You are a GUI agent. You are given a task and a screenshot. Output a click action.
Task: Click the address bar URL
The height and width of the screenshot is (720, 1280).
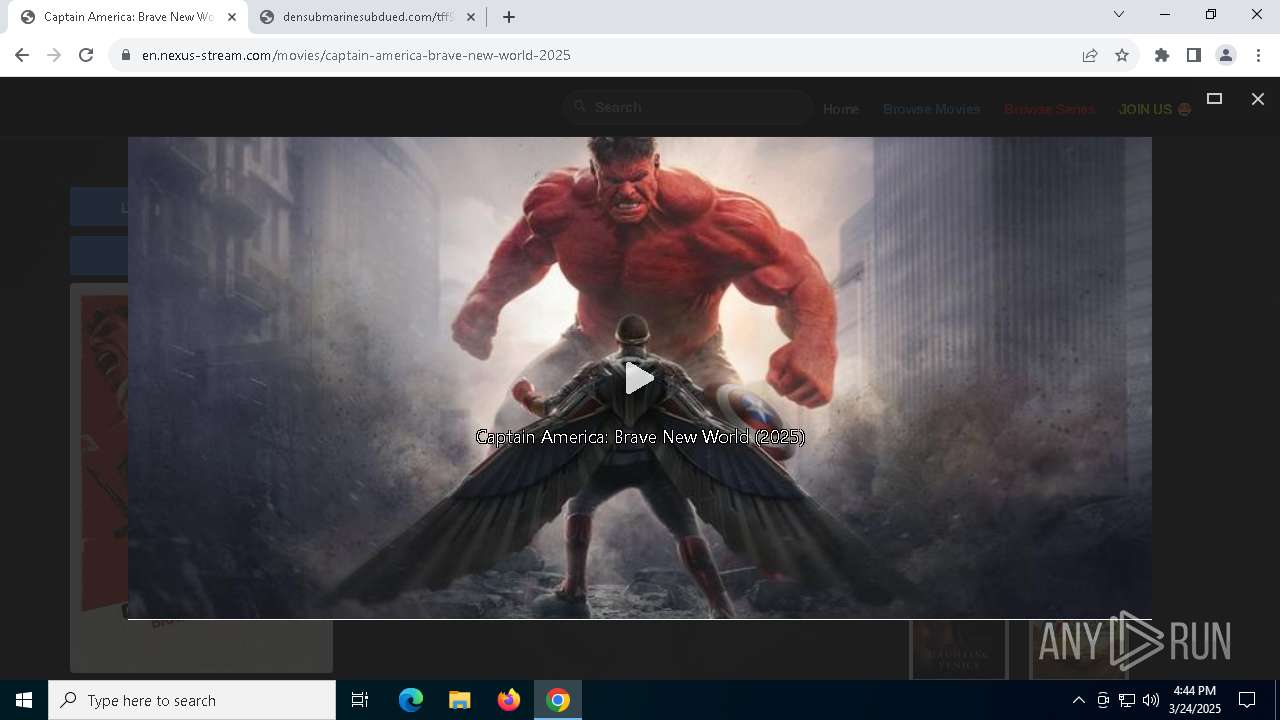(x=356, y=55)
